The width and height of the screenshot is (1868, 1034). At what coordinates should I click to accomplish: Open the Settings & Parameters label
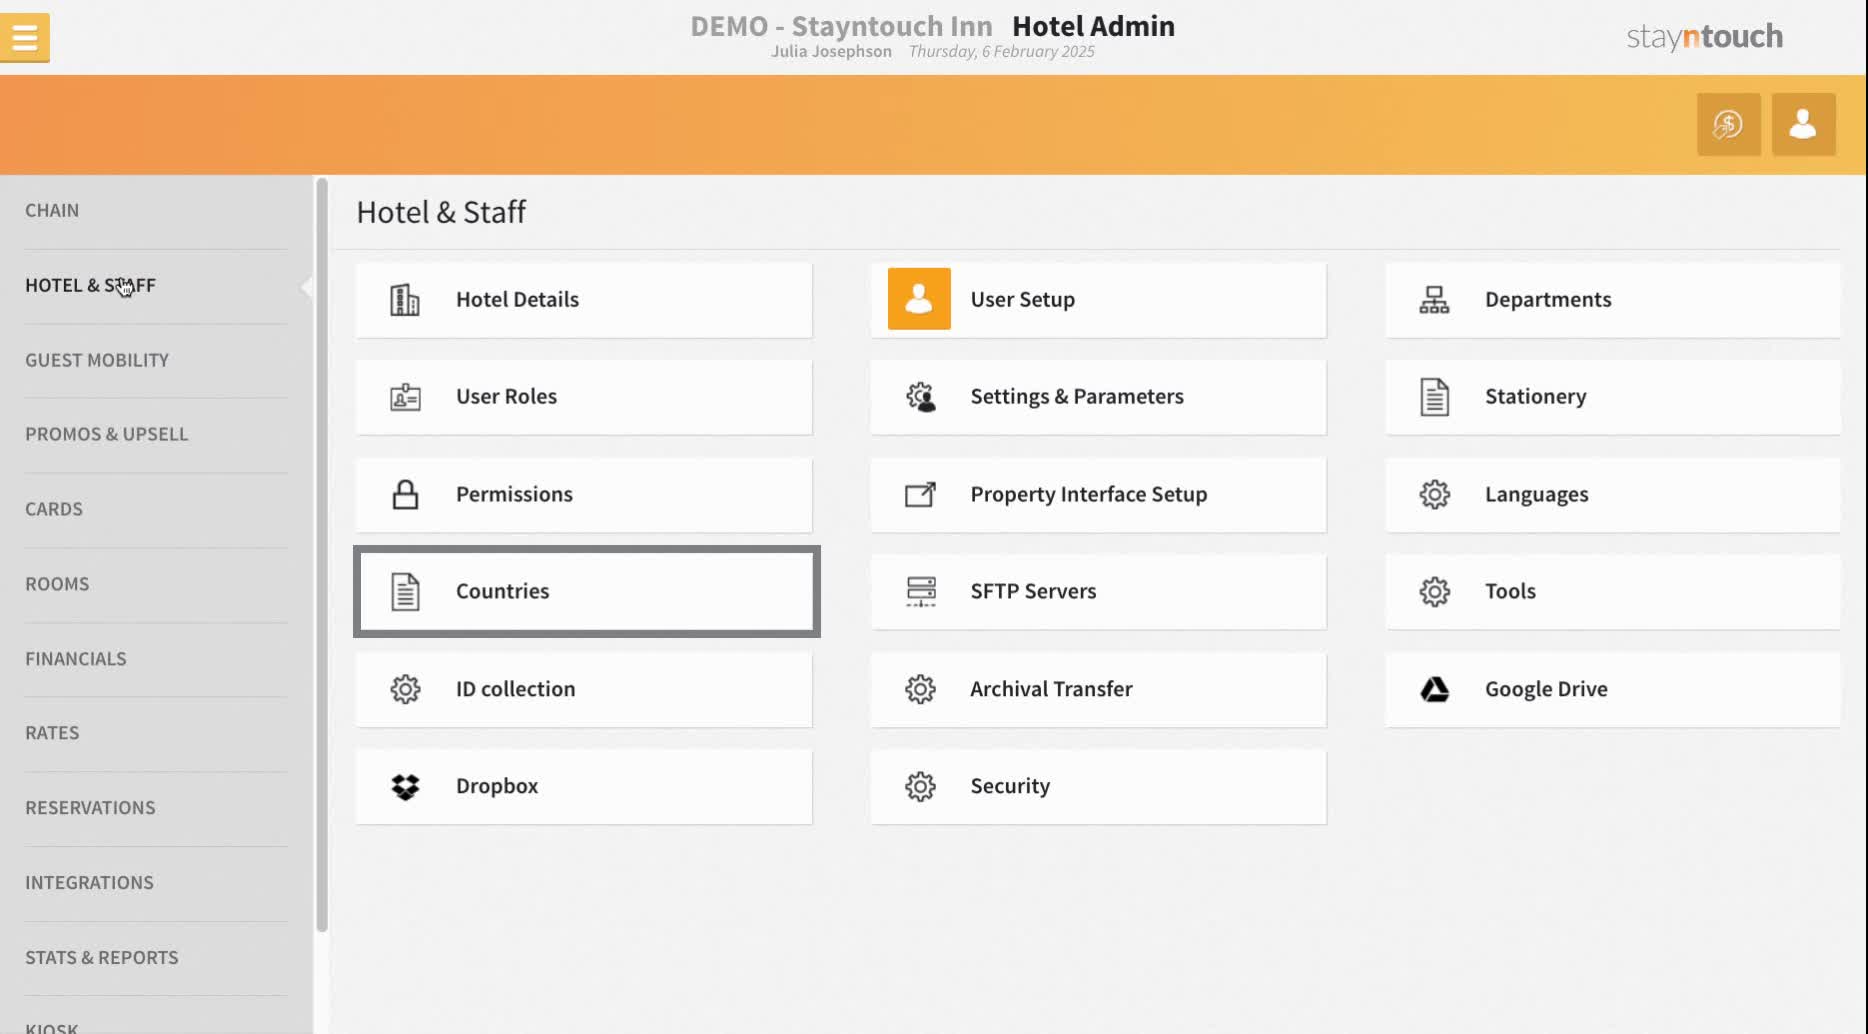[x=1077, y=396]
